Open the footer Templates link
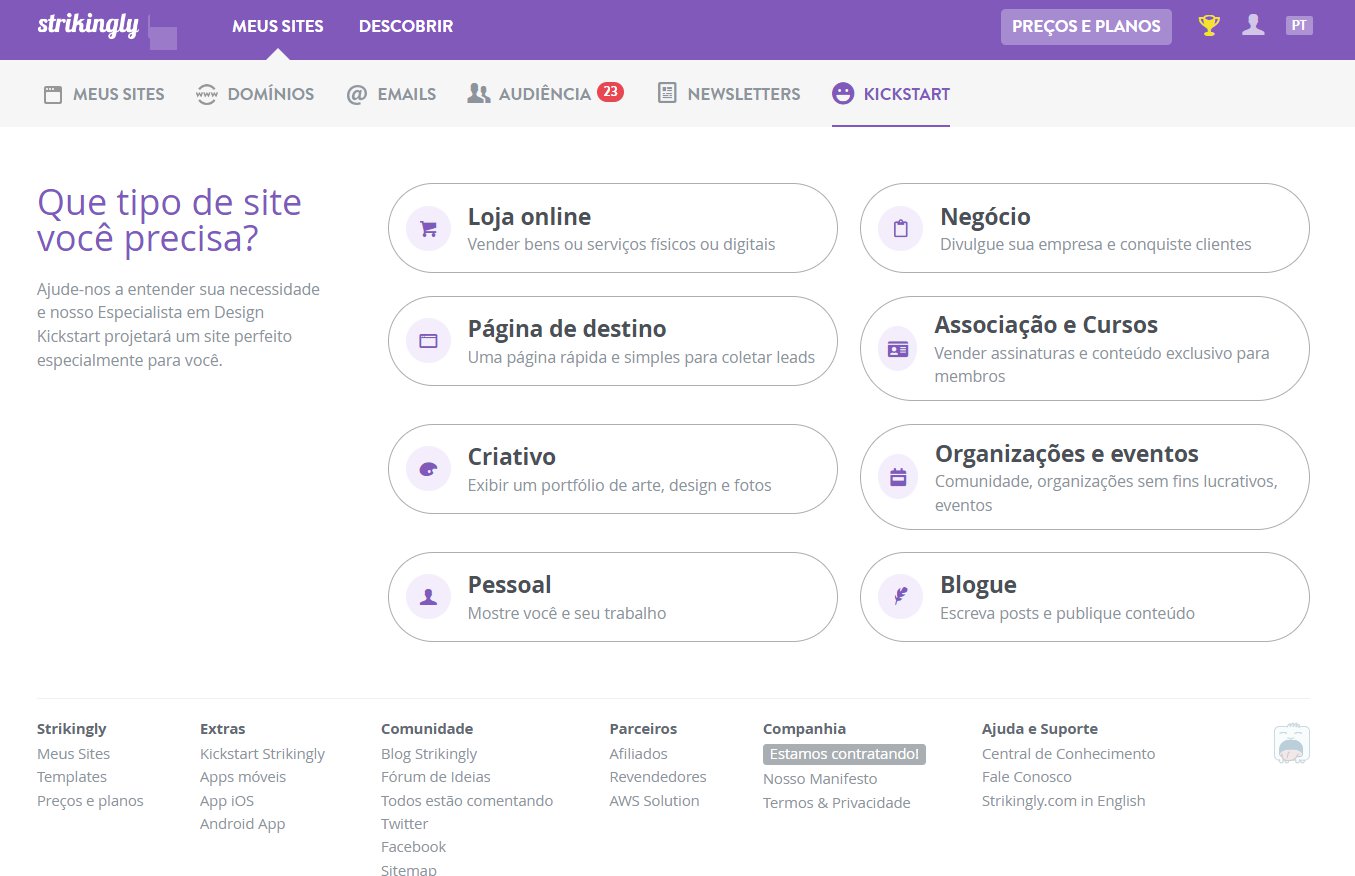Image resolution: width=1355 pixels, height=876 pixels. pyautogui.click(x=72, y=777)
